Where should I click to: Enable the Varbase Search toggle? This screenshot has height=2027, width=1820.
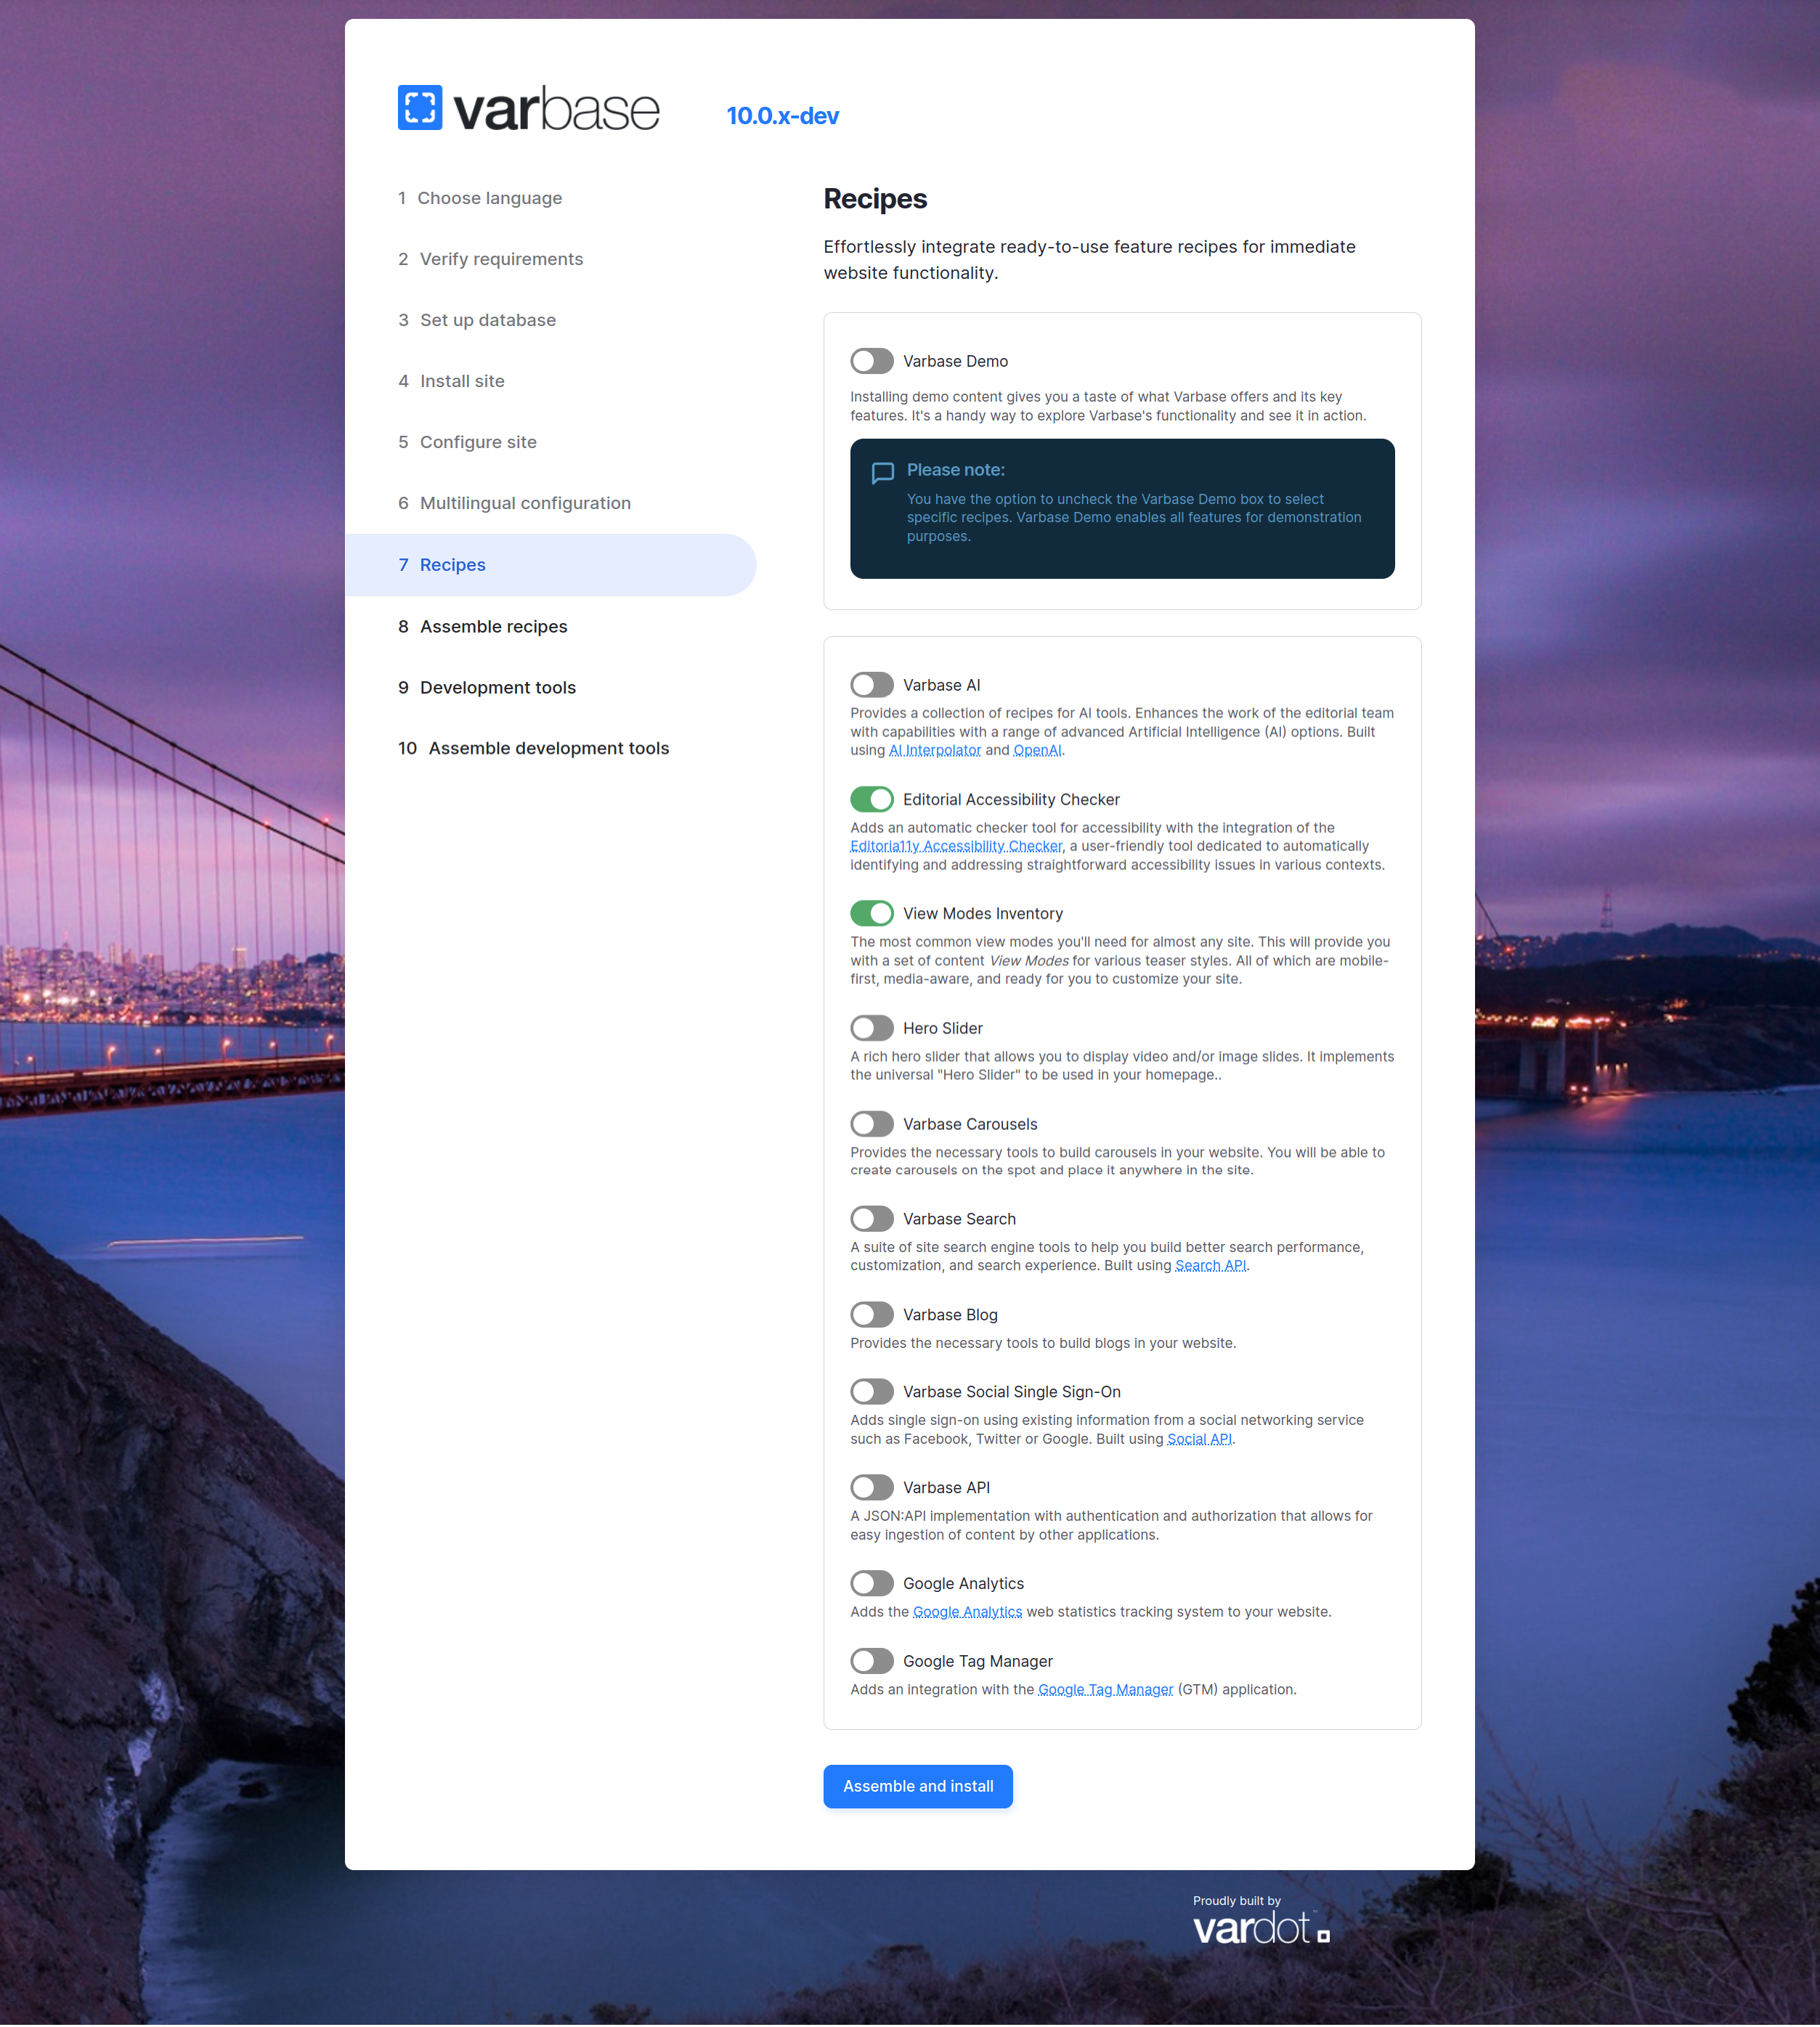click(x=871, y=1219)
